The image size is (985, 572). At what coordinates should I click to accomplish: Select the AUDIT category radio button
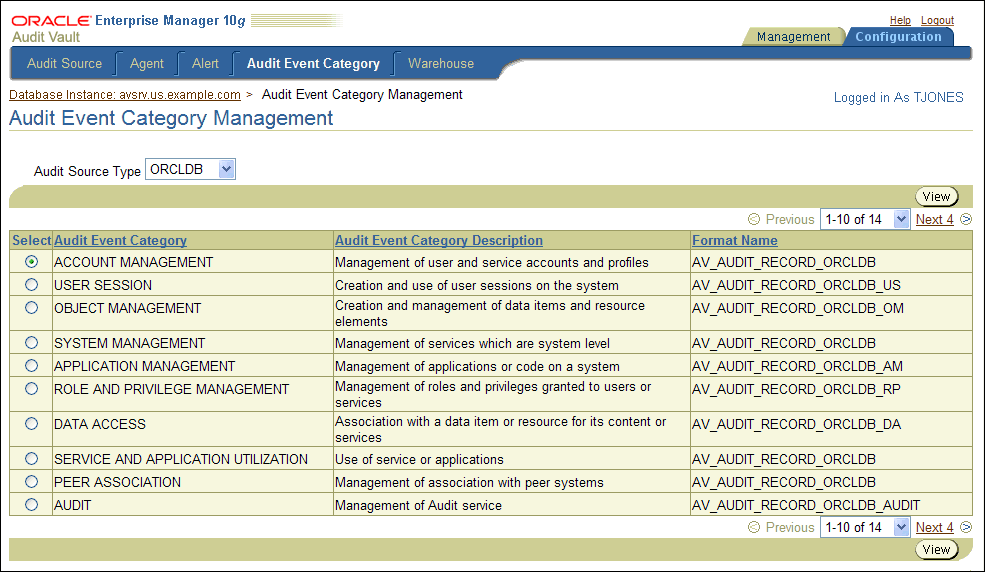click(x=32, y=505)
